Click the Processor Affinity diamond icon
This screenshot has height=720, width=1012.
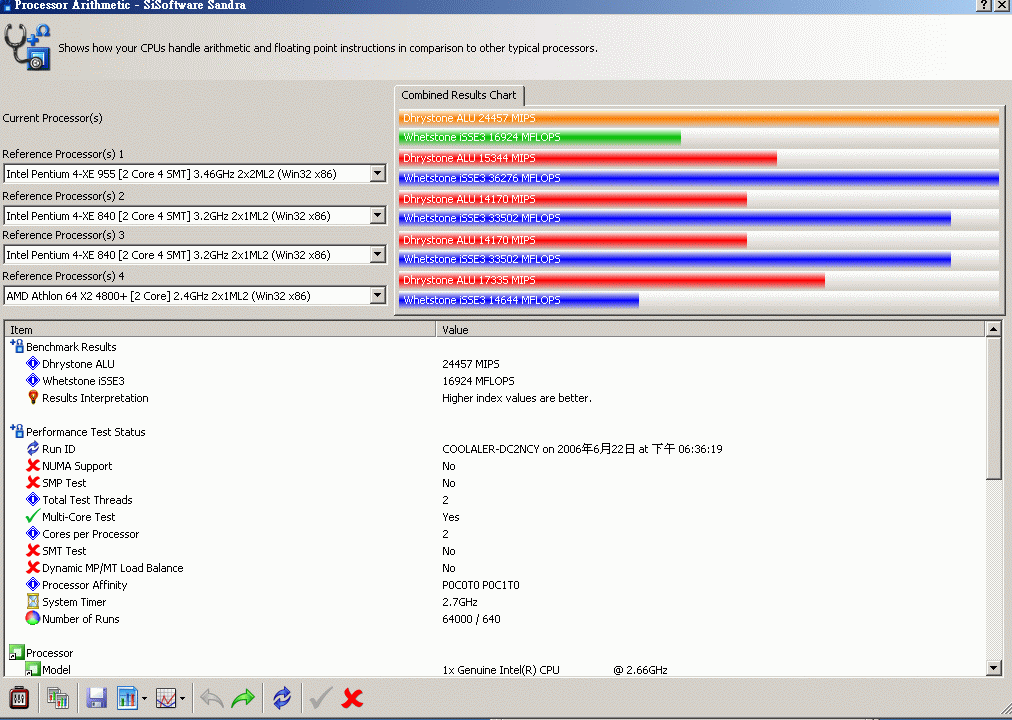point(33,585)
